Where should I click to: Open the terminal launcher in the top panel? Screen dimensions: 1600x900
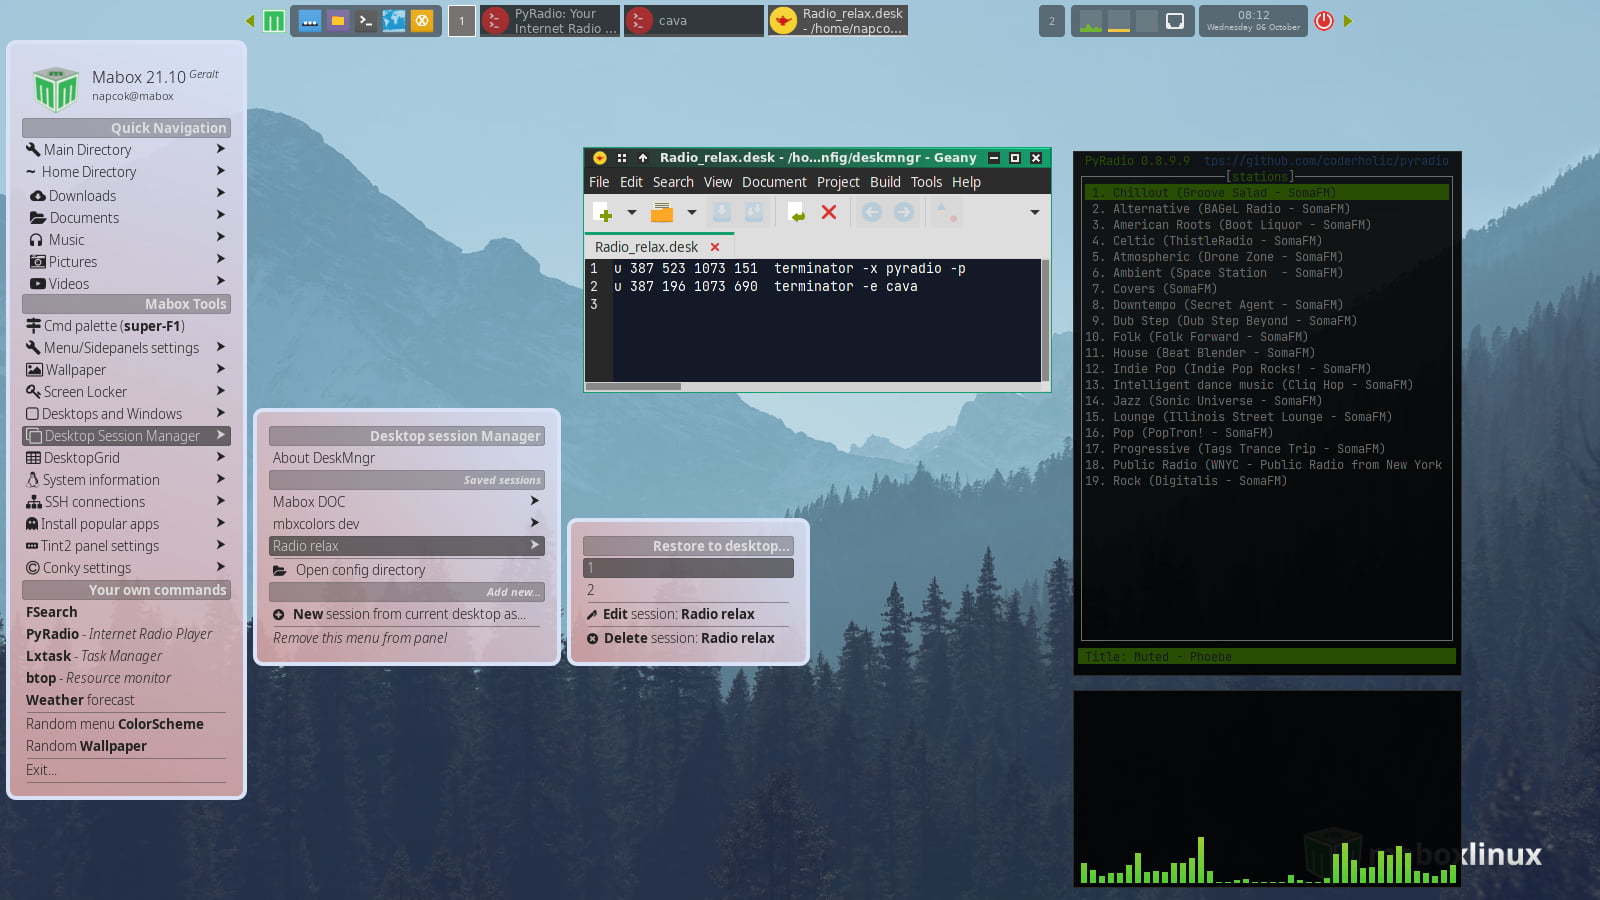coord(366,21)
